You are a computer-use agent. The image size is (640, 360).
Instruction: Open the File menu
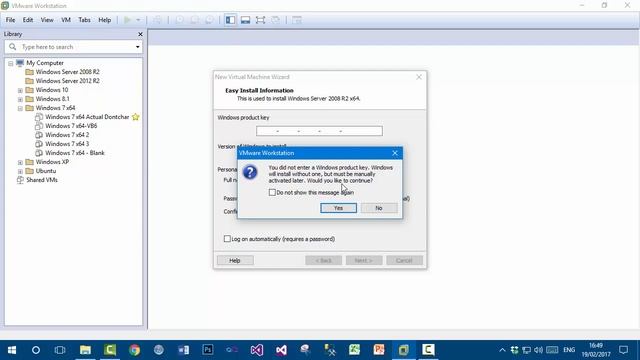click(x=10, y=20)
